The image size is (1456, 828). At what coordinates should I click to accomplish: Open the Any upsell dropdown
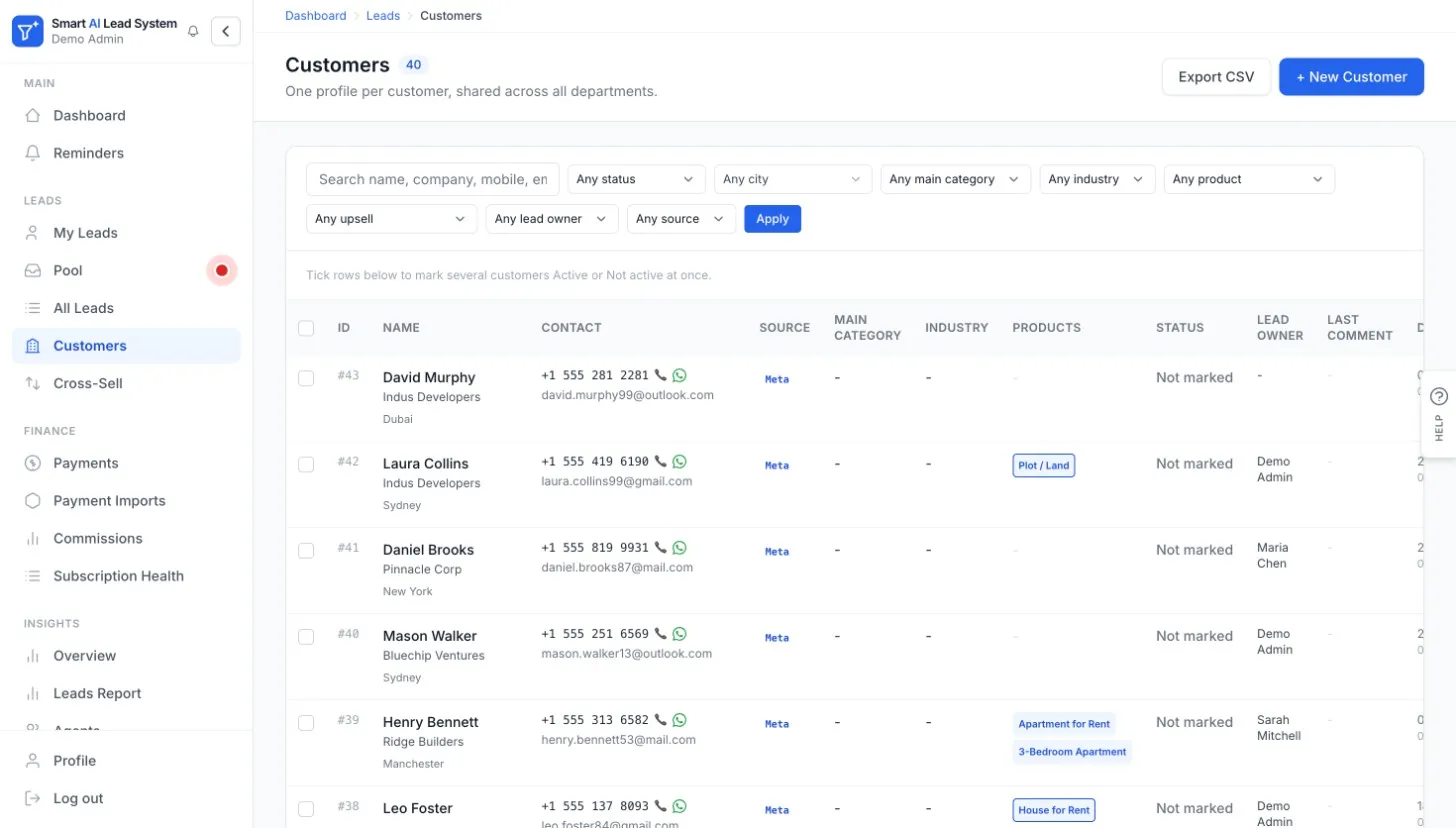391,219
